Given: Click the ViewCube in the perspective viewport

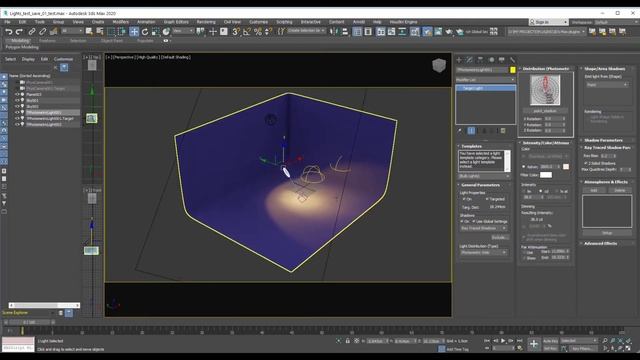Looking at the screenshot, I should [439, 65].
